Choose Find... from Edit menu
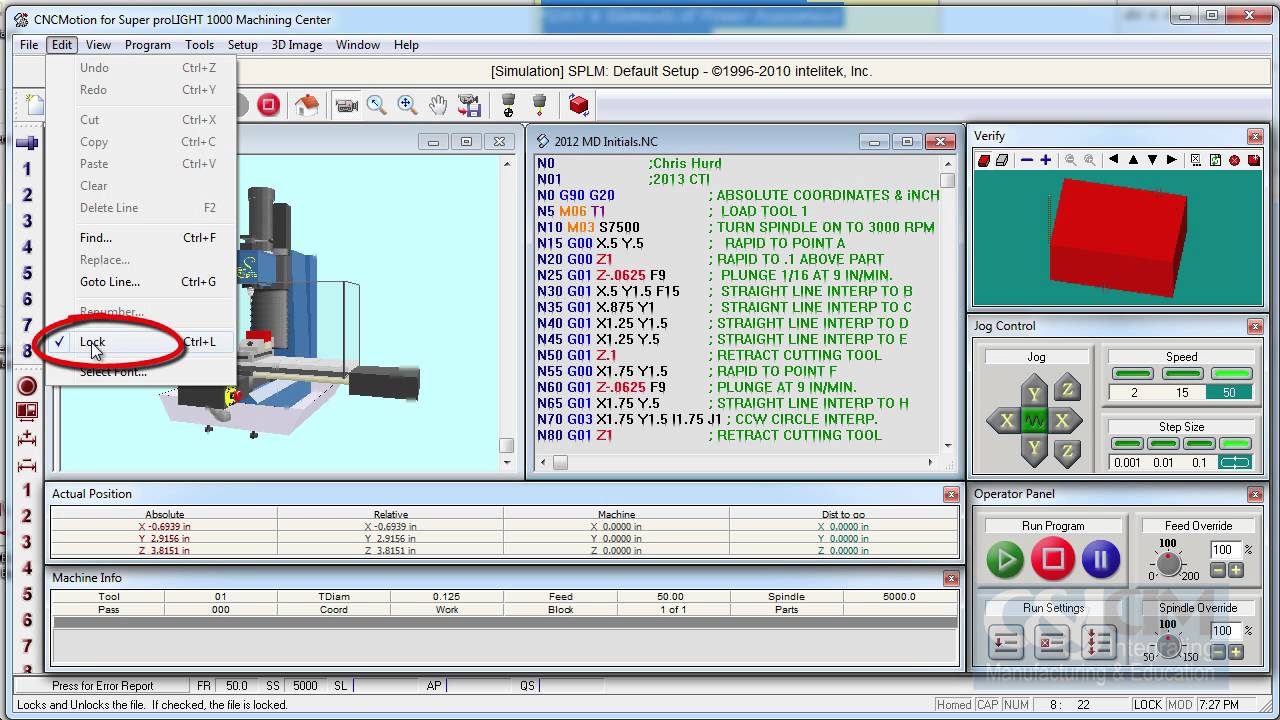This screenshot has width=1280, height=720. pyautogui.click(x=140, y=238)
